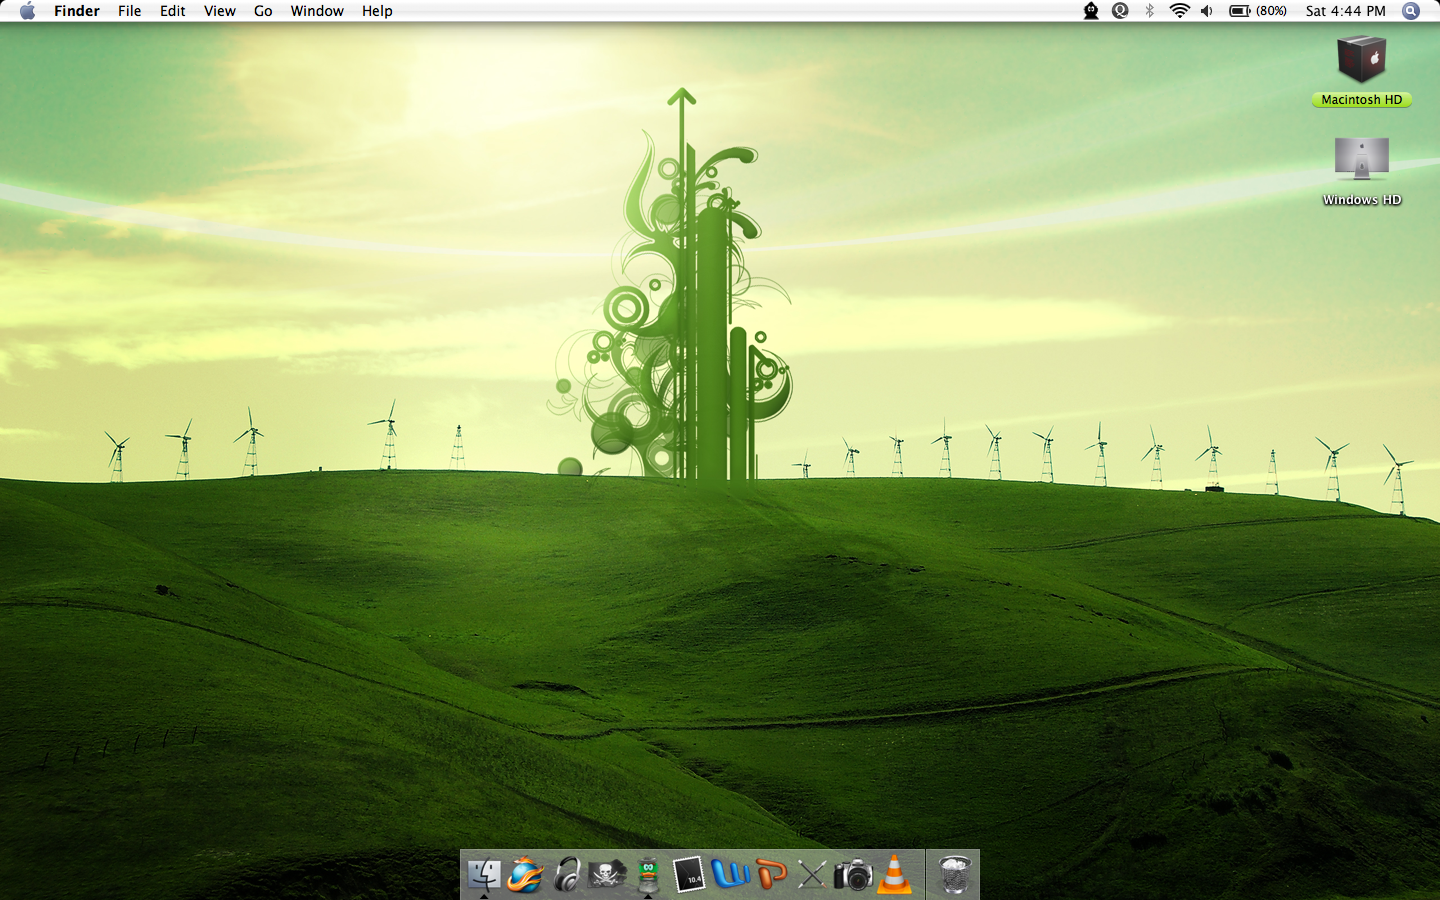Launch VLC traffic cone from the dock
The height and width of the screenshot is (900, 1440).
[x=894, y=875]
